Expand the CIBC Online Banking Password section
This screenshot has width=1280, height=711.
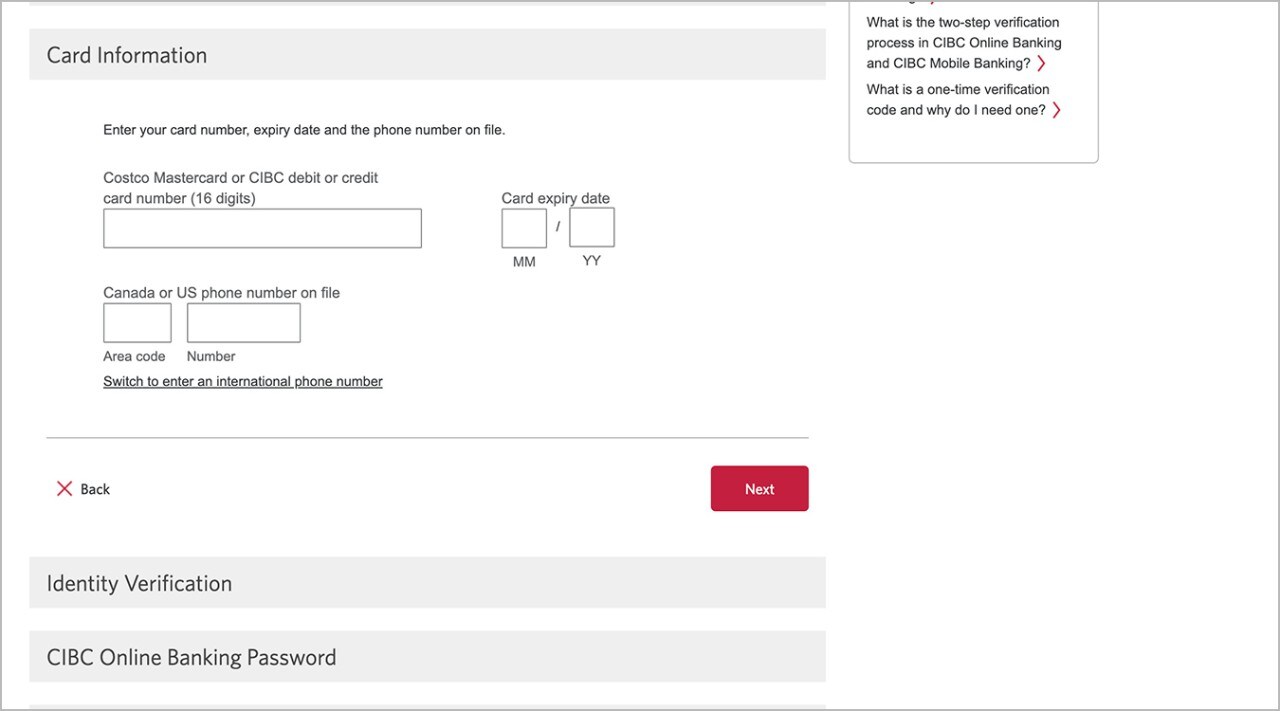[x=427, y=657]
